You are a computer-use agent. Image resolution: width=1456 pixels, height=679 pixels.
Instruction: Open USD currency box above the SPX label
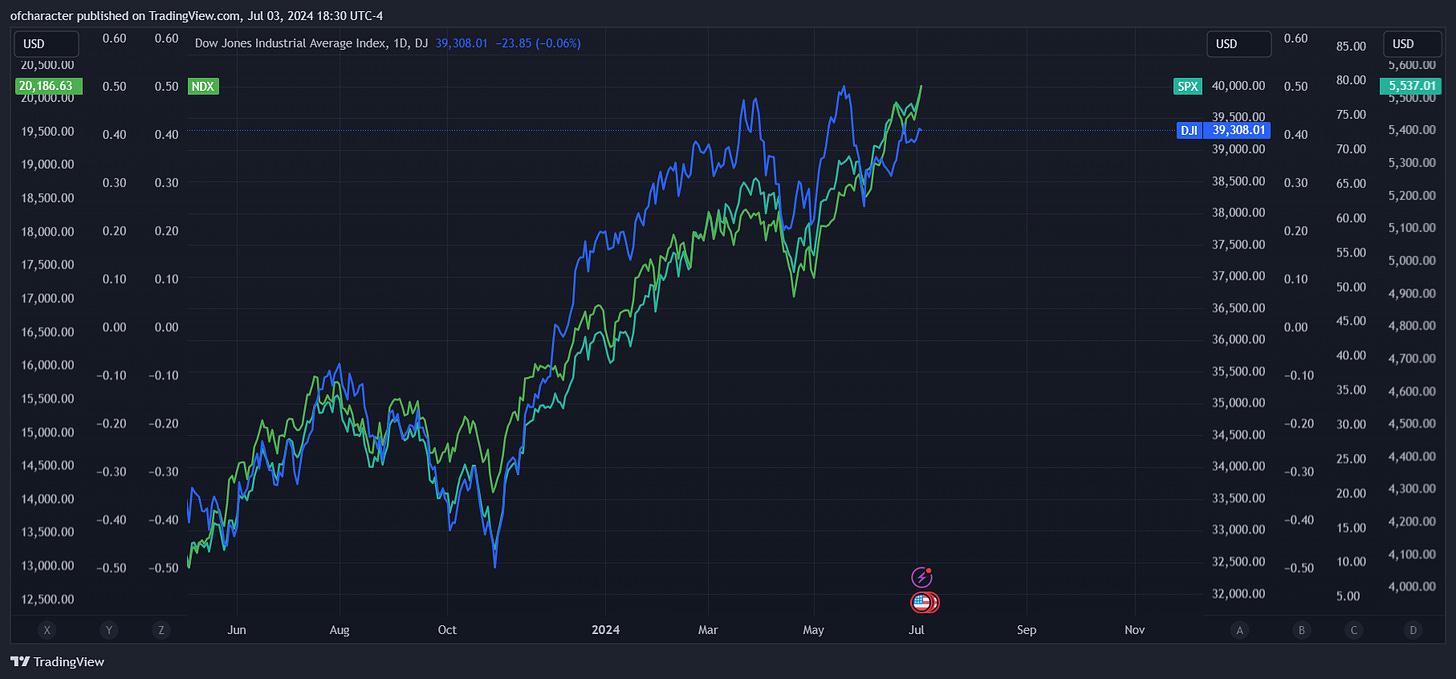(x=1239, y=44)
